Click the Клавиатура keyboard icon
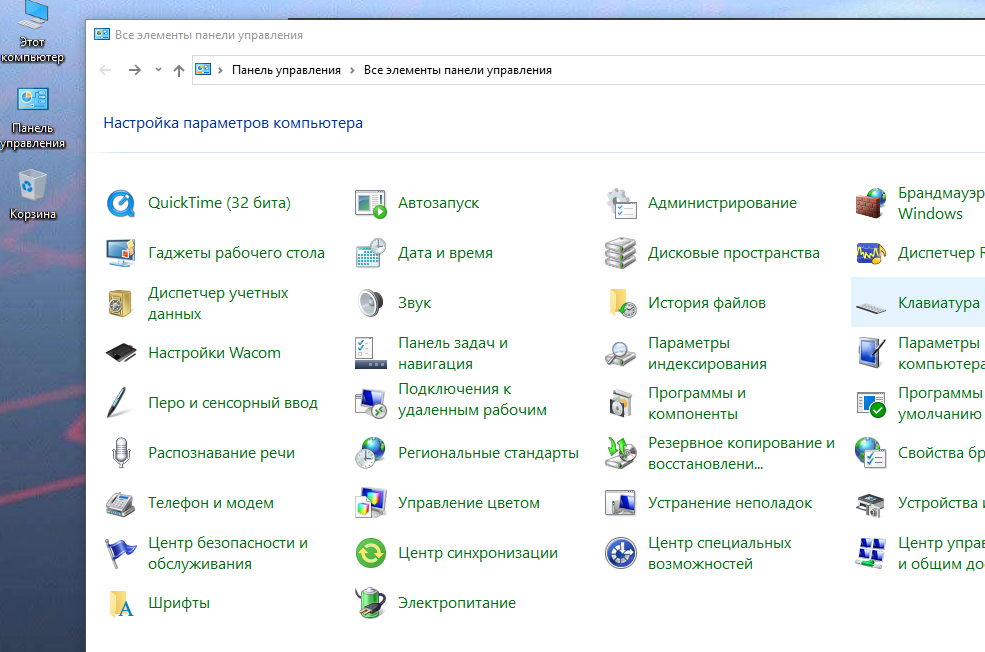 coord(871,308)
